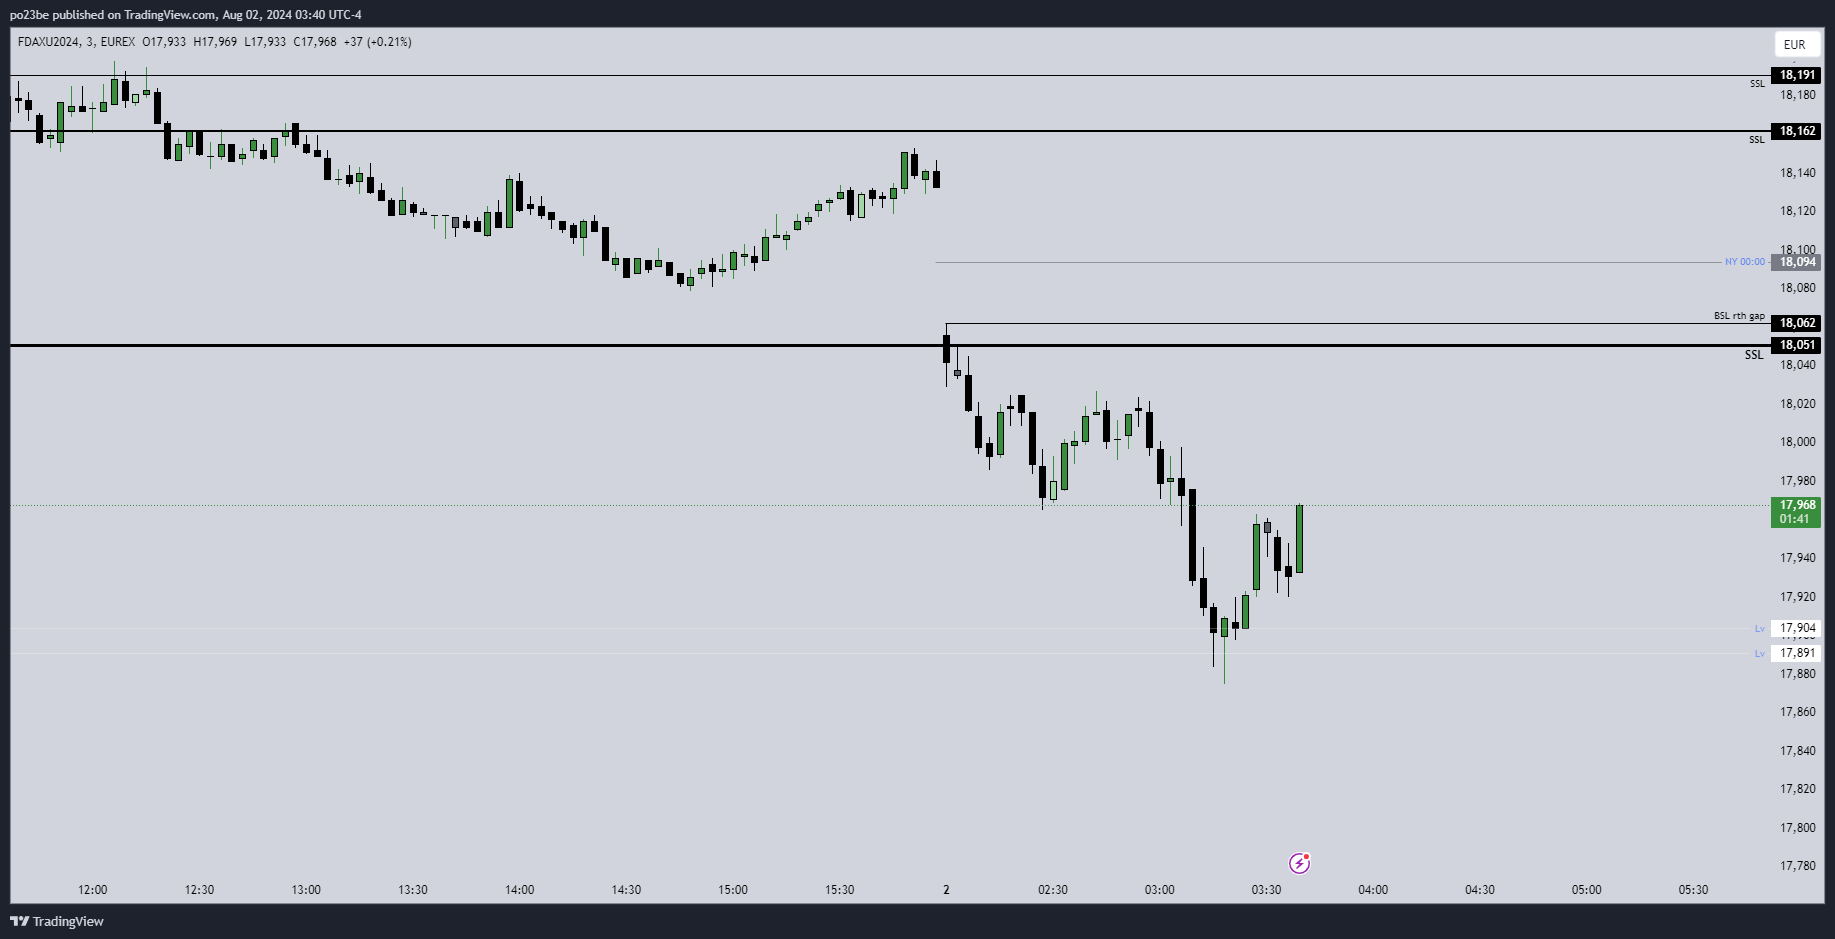Click the FDAXU2024 symbol title

point(48,42)
